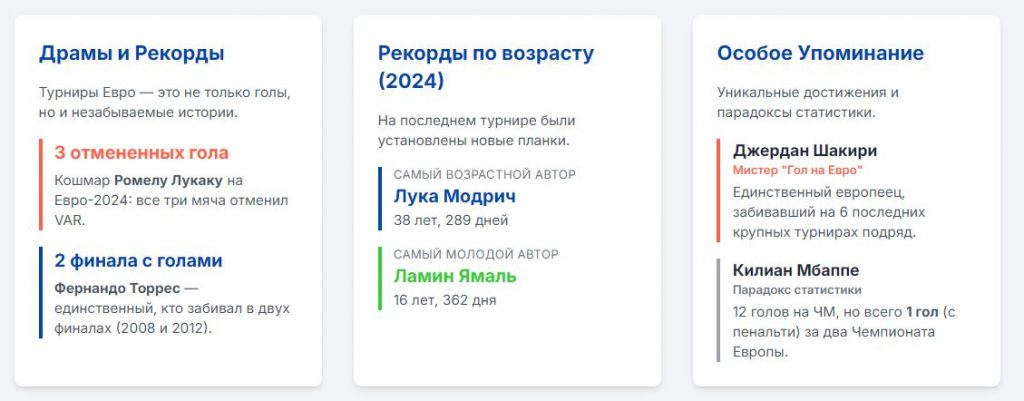Click the bold "1 гол" text
Viewport: 1024px width, 401px height.
925,312
